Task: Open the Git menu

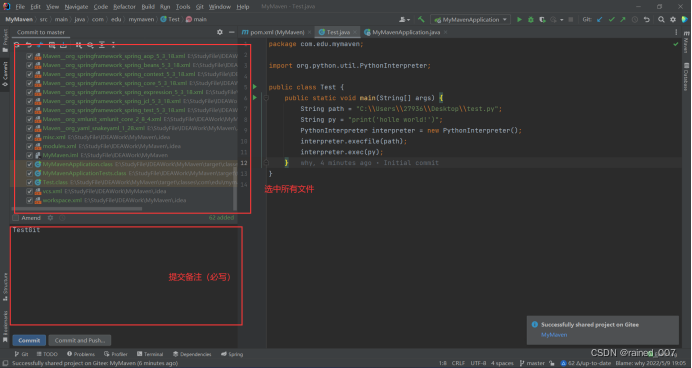Action: click(199, 7)
